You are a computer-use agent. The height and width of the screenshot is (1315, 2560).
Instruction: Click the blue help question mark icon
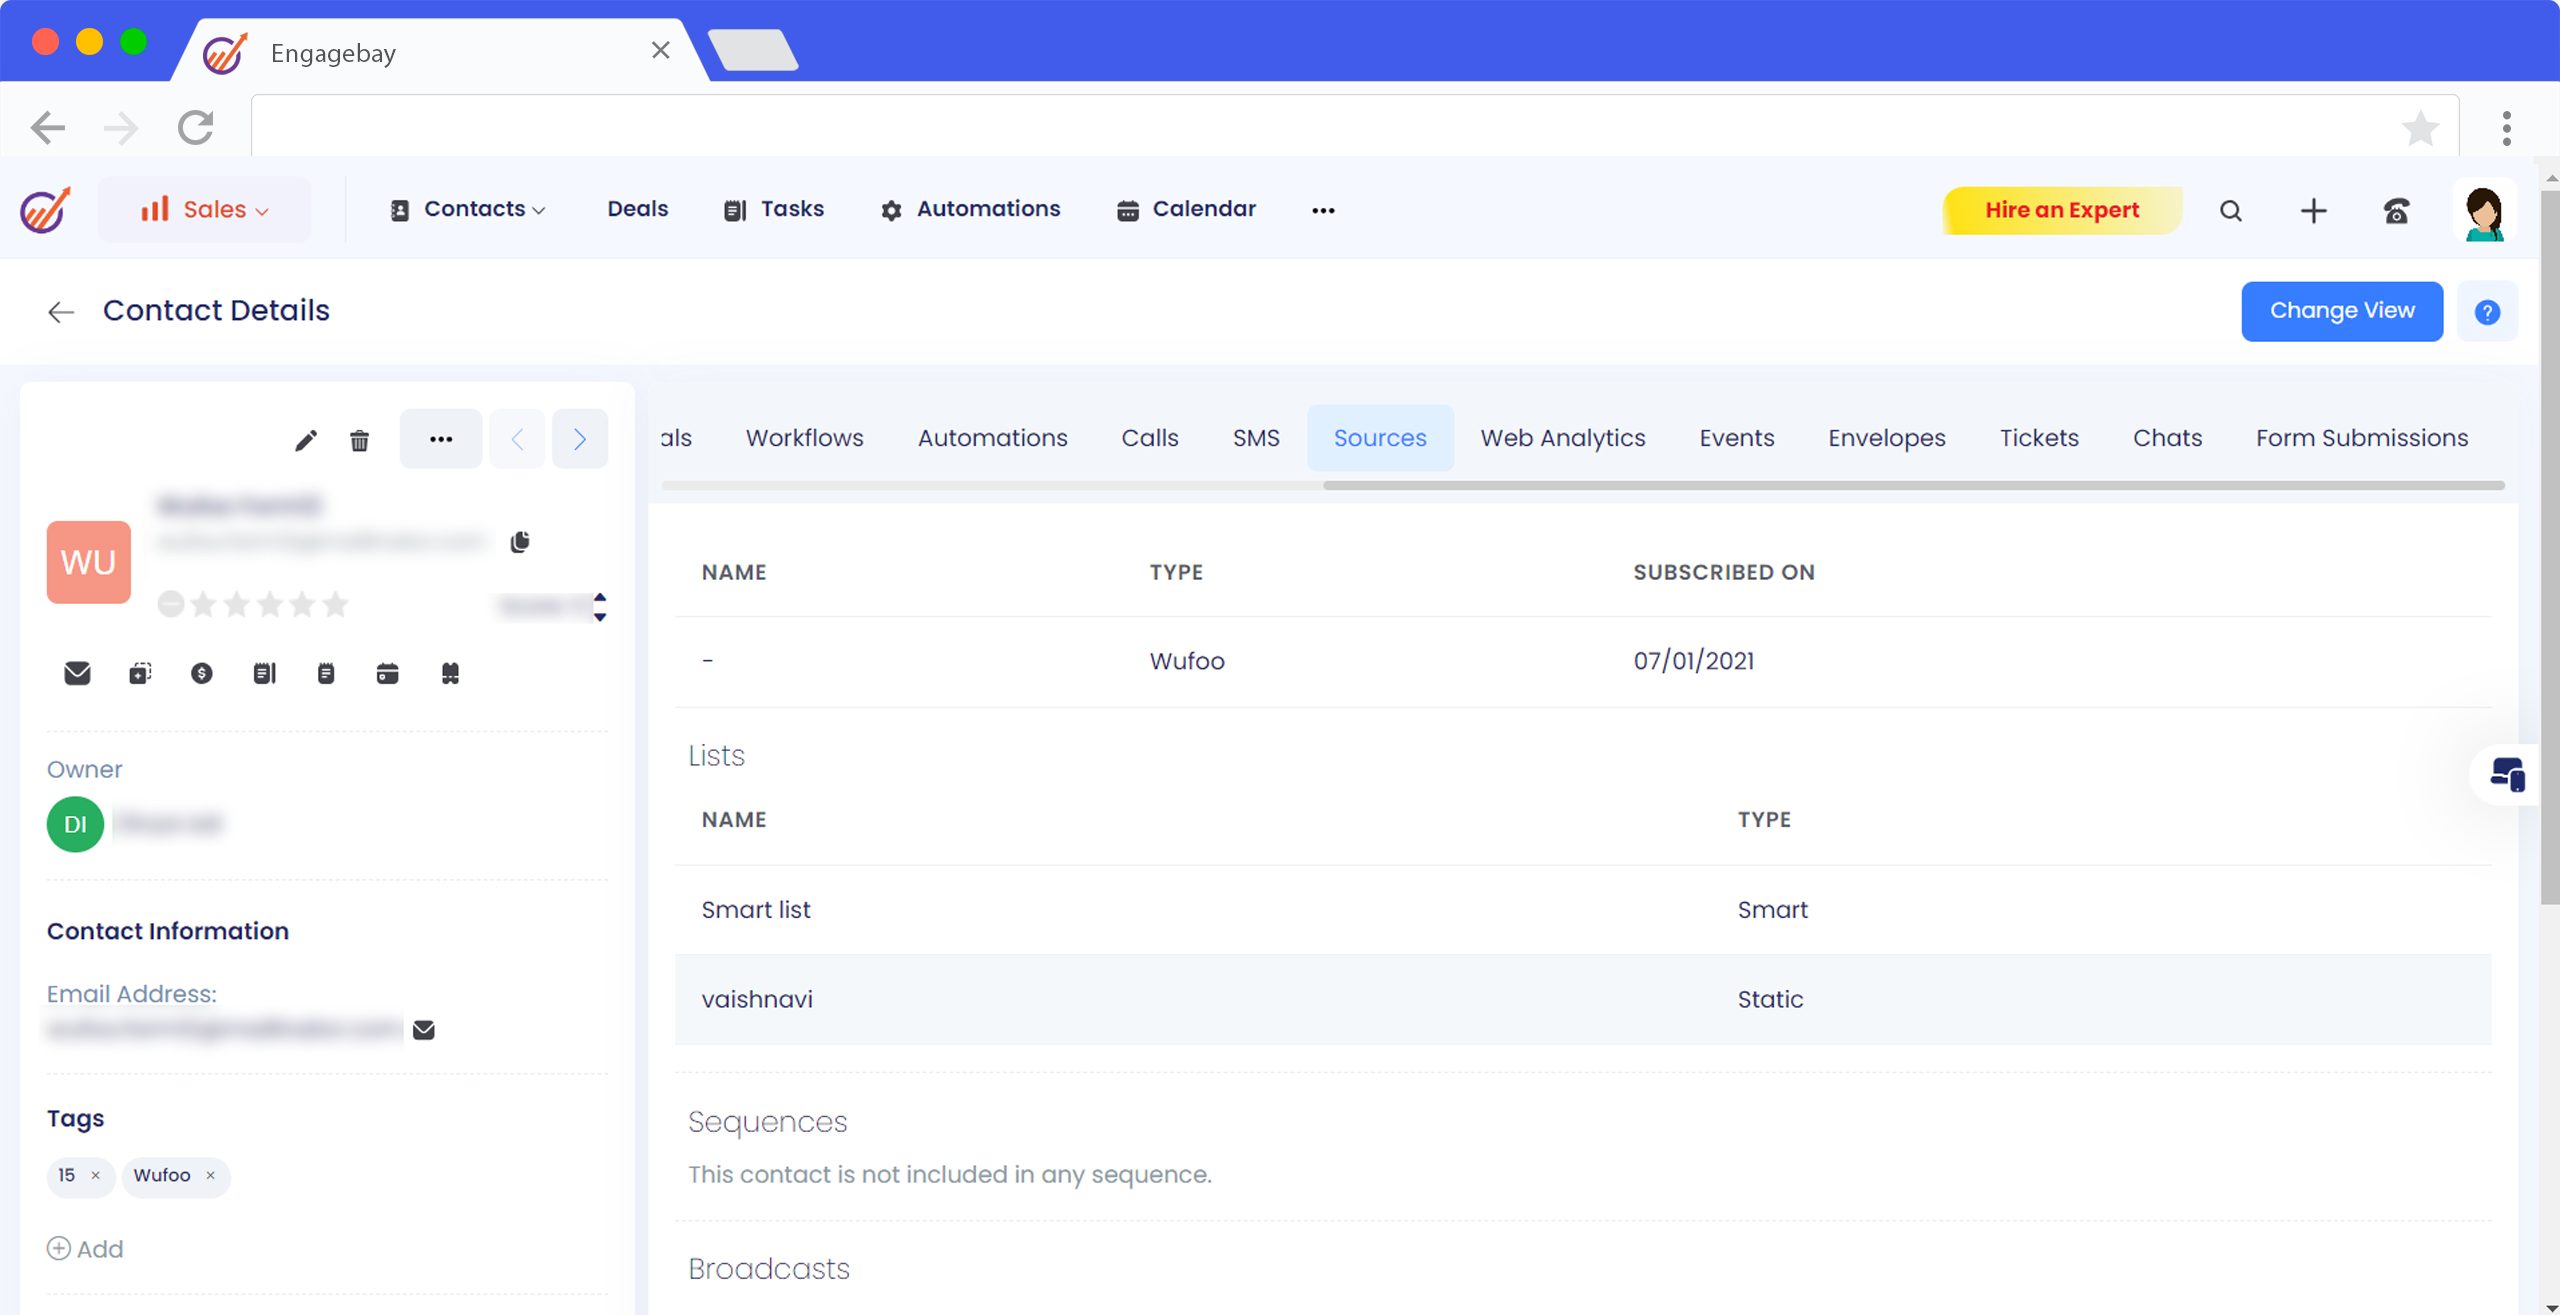tap(2487, 312)
